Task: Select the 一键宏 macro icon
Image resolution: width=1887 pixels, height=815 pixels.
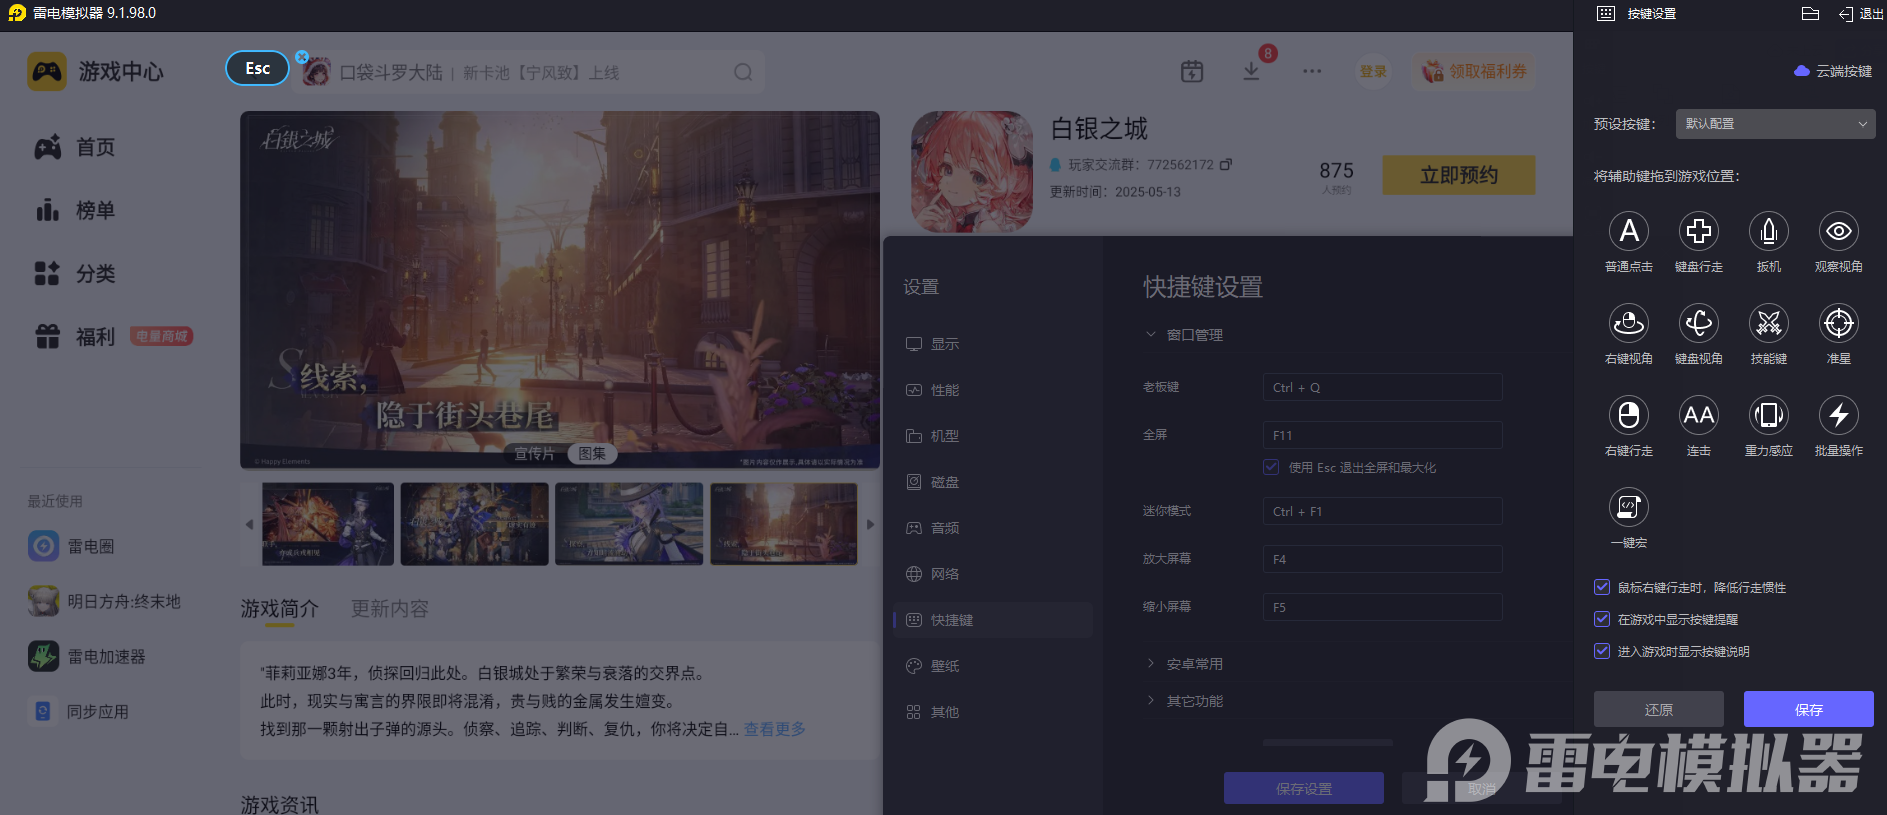Action: 1629,507
